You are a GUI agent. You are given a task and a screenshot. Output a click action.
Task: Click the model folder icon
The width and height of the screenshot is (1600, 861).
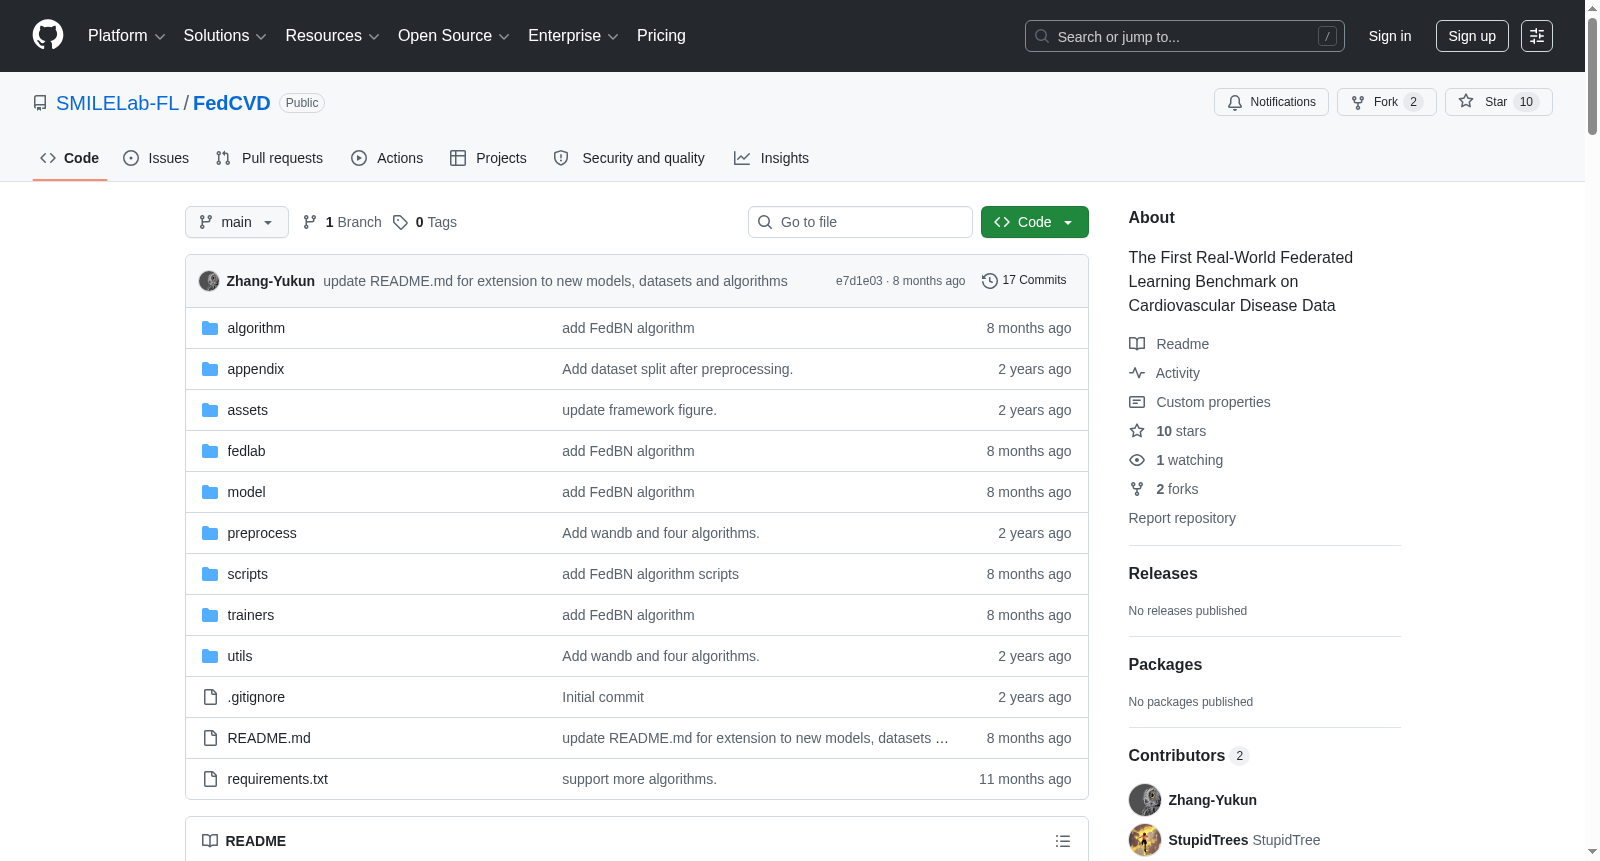click(x=210, y=492)
